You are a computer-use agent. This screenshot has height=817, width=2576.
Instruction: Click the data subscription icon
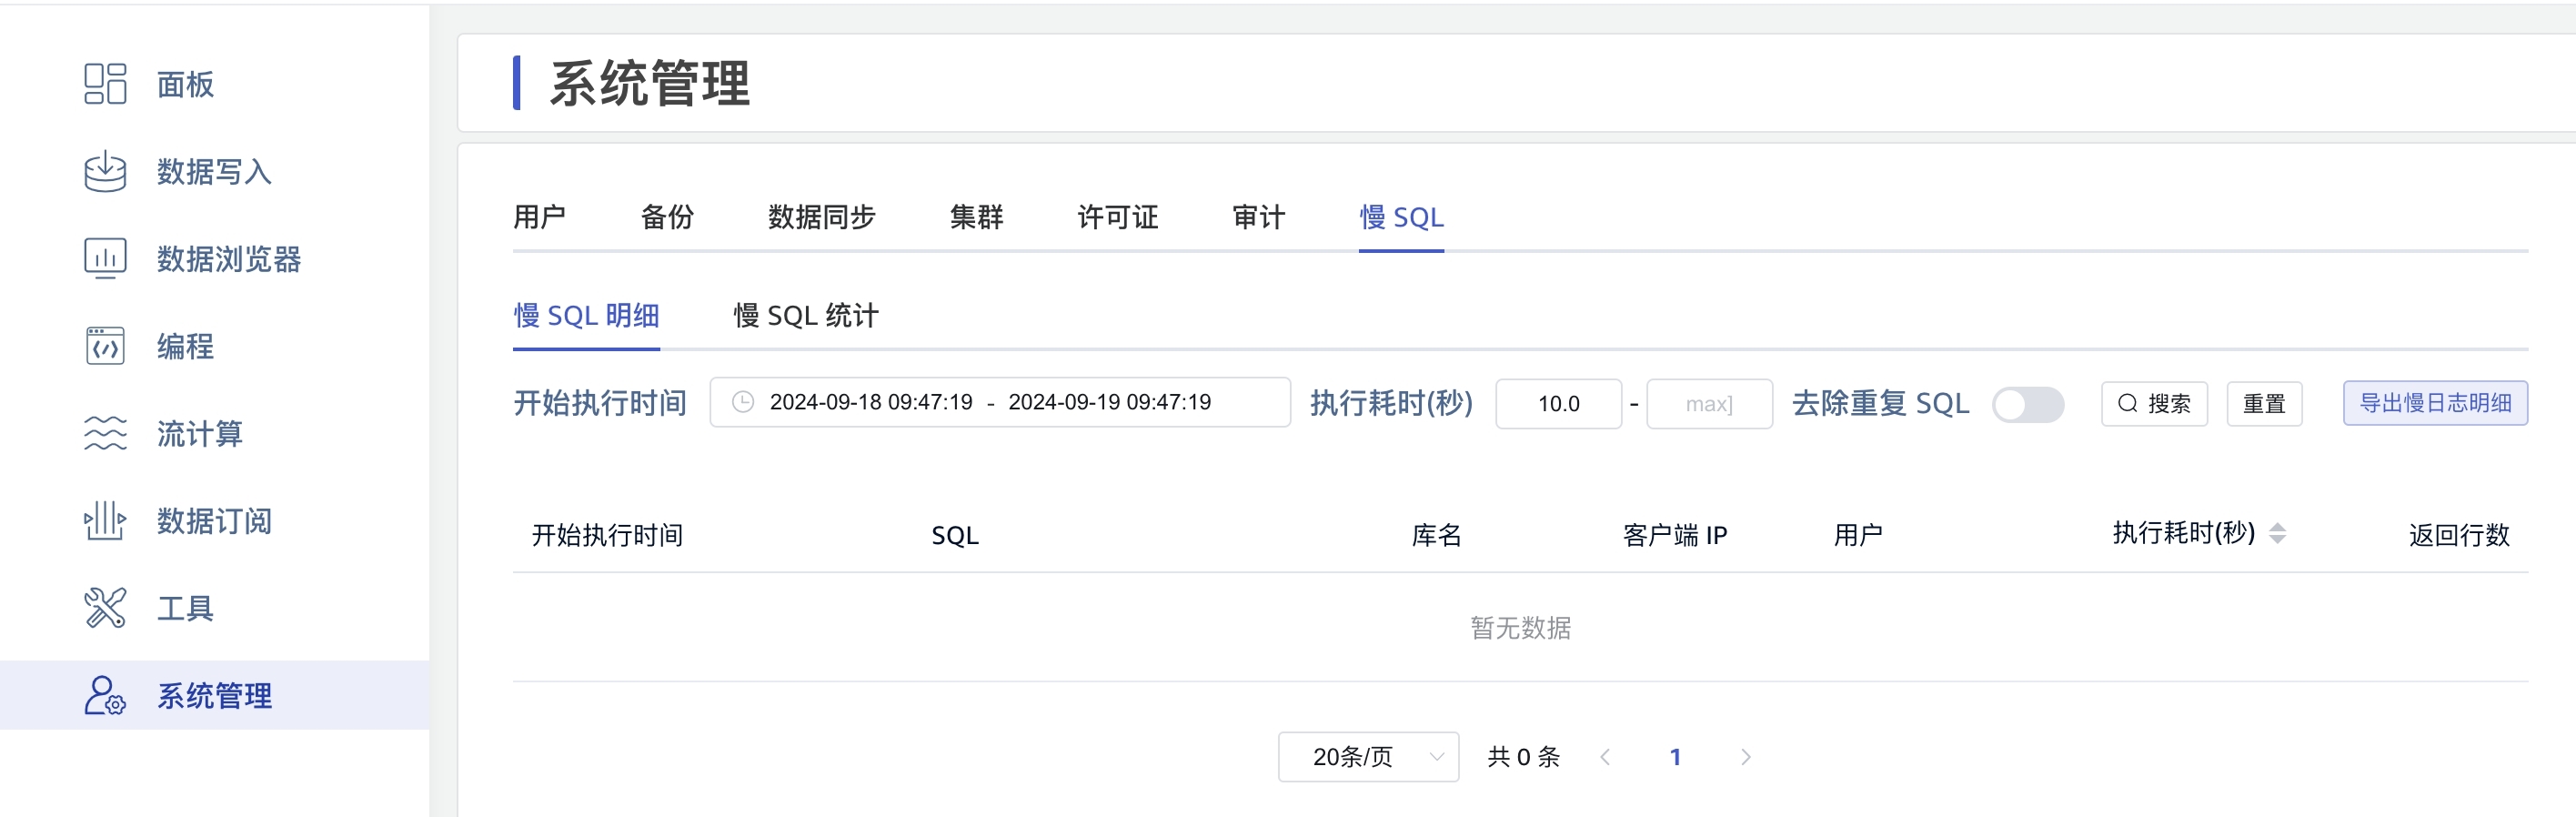pos(105,520)
